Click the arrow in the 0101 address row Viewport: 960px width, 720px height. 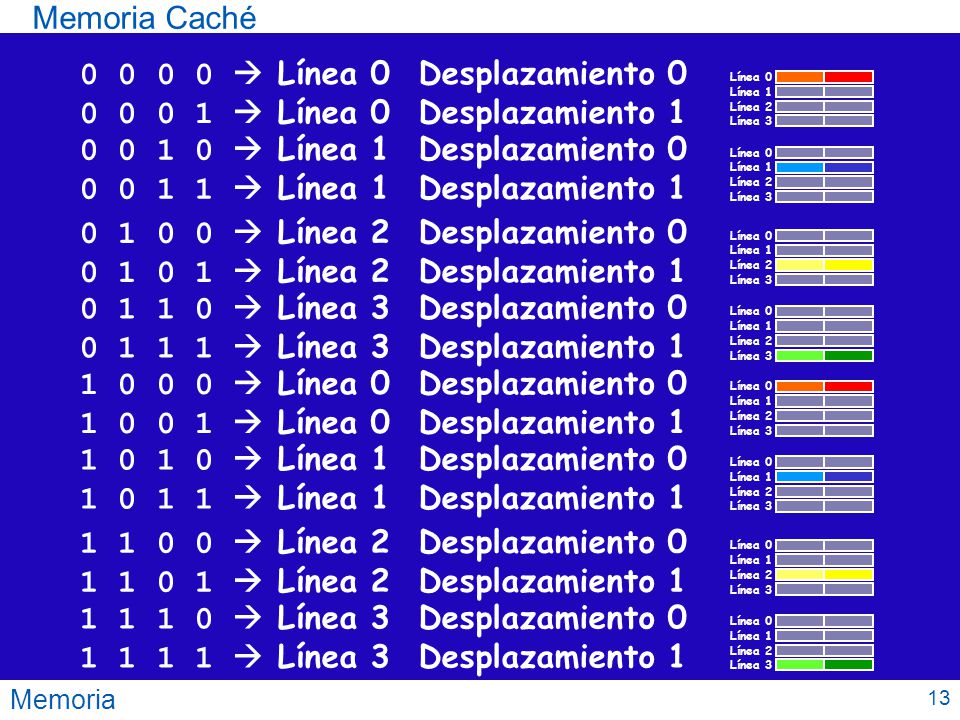[248, 271]
